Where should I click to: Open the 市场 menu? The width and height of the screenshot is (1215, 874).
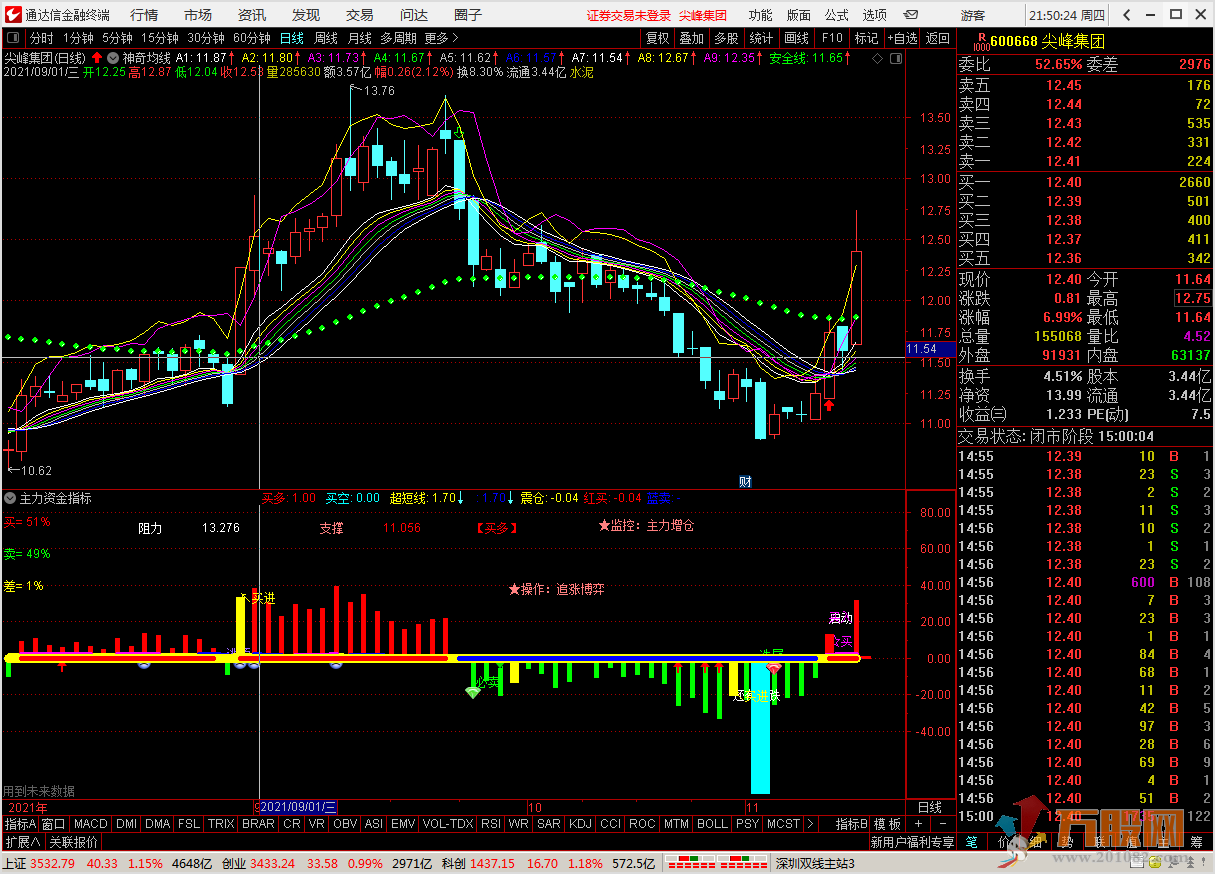pos(198,15)
